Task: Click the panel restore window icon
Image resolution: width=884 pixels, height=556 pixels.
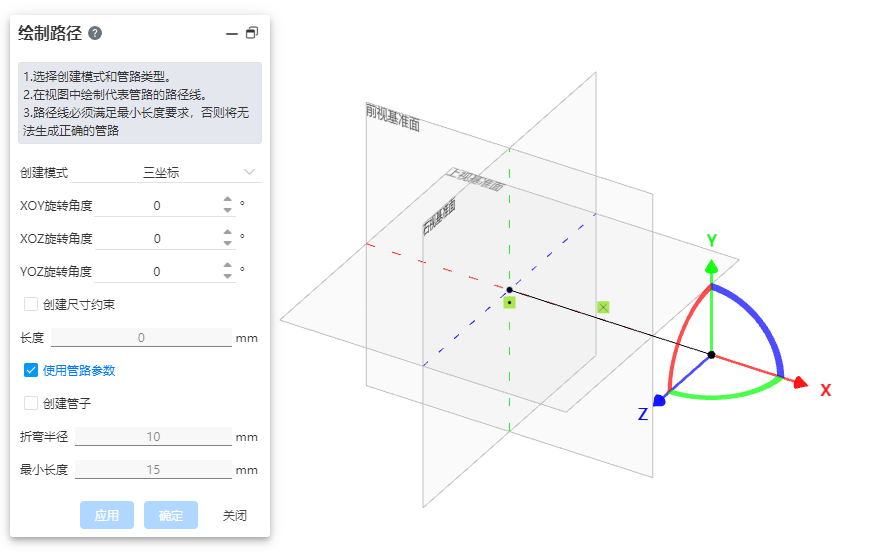Action: click(x=252, y=33)
